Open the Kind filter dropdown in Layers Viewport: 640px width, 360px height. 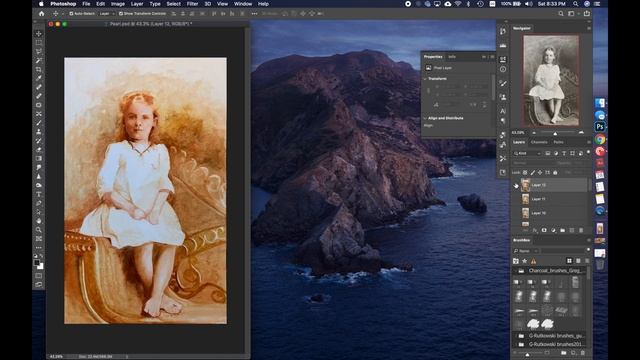pyautogui.click(x=527, y=153)
